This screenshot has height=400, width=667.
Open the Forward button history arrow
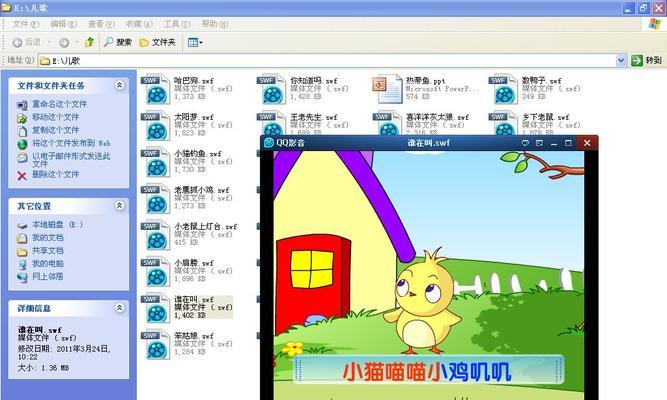click(77, 42)
